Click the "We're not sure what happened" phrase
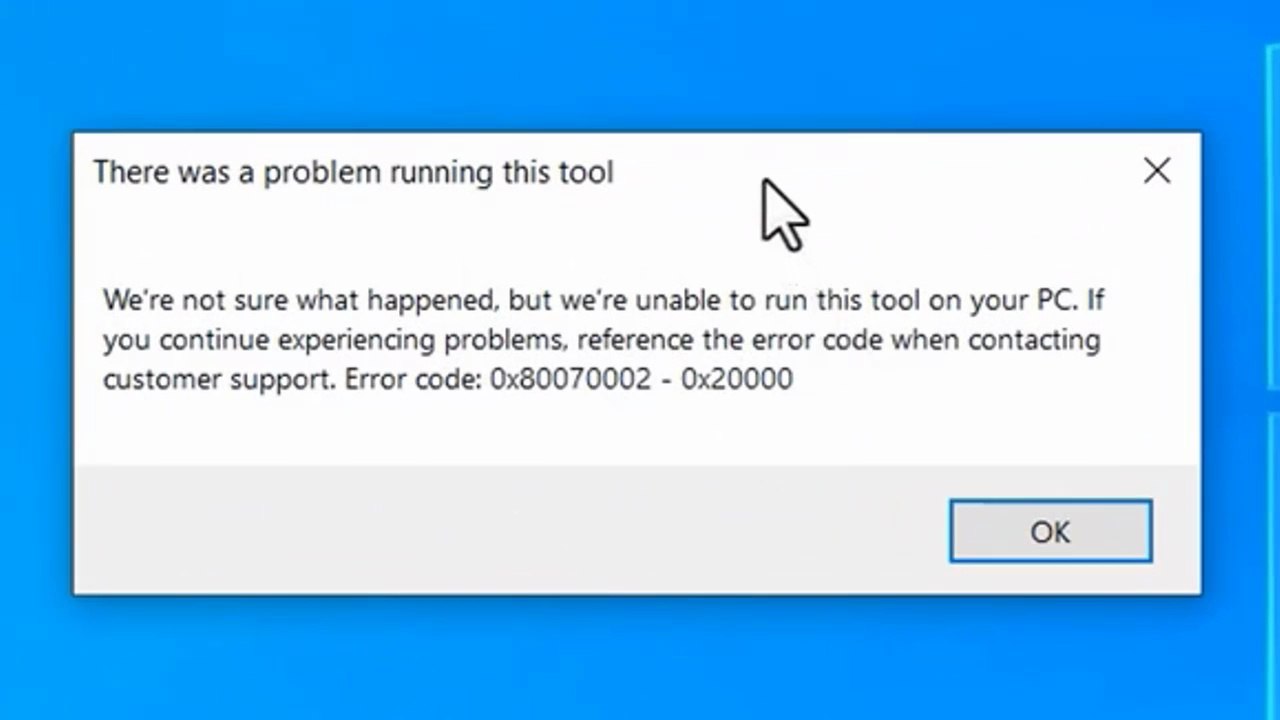1280x720 pixels. point(299,300)
